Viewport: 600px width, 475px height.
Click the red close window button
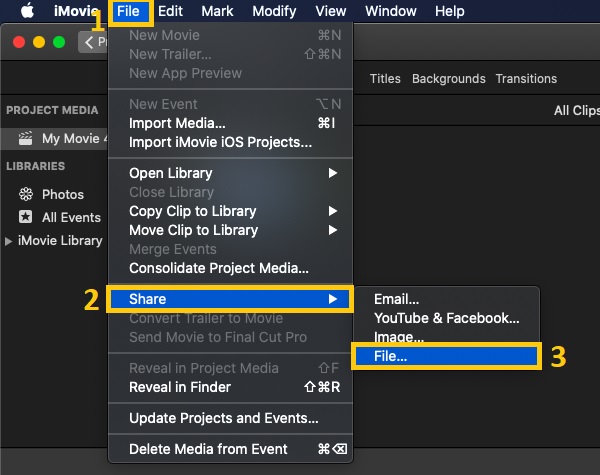(x=19, y=42)
